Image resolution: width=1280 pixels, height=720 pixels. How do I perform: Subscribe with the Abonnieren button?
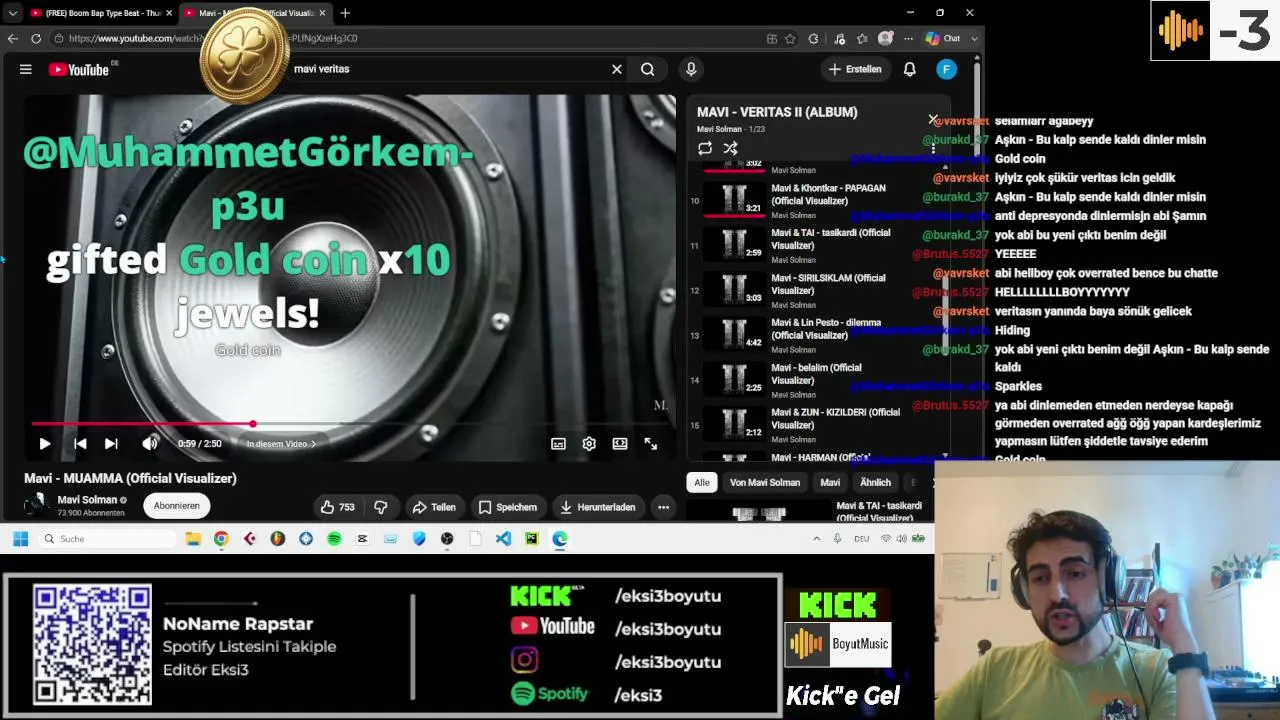point(177,506)
